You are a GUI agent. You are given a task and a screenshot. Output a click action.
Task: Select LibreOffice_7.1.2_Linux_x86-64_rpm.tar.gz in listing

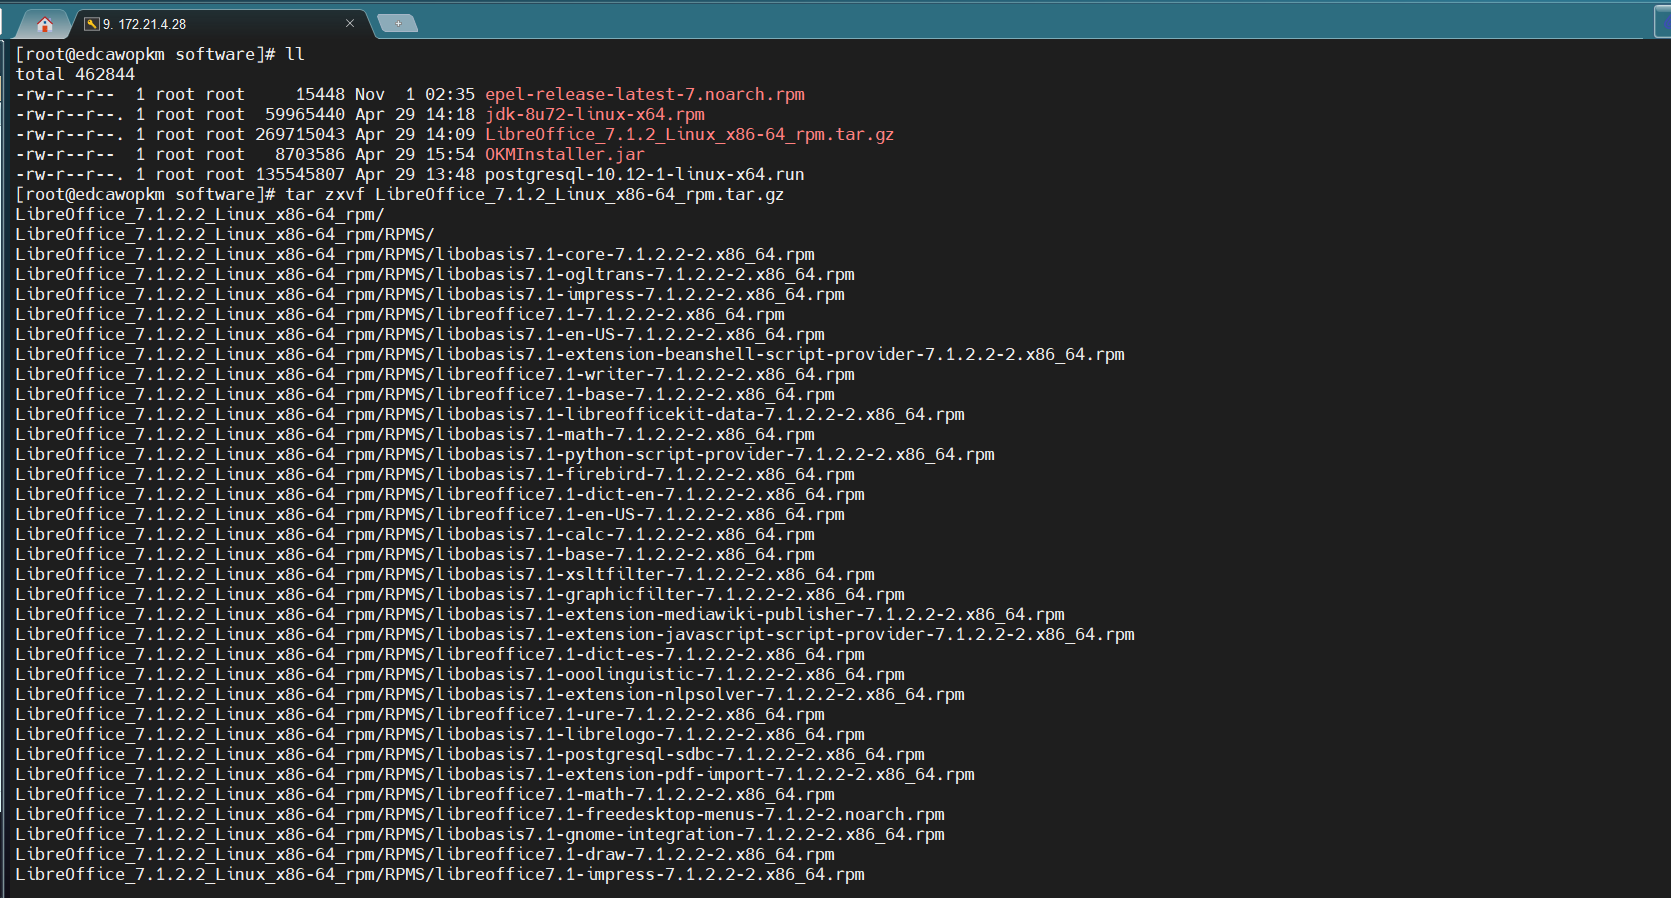(x=690, y=134)
